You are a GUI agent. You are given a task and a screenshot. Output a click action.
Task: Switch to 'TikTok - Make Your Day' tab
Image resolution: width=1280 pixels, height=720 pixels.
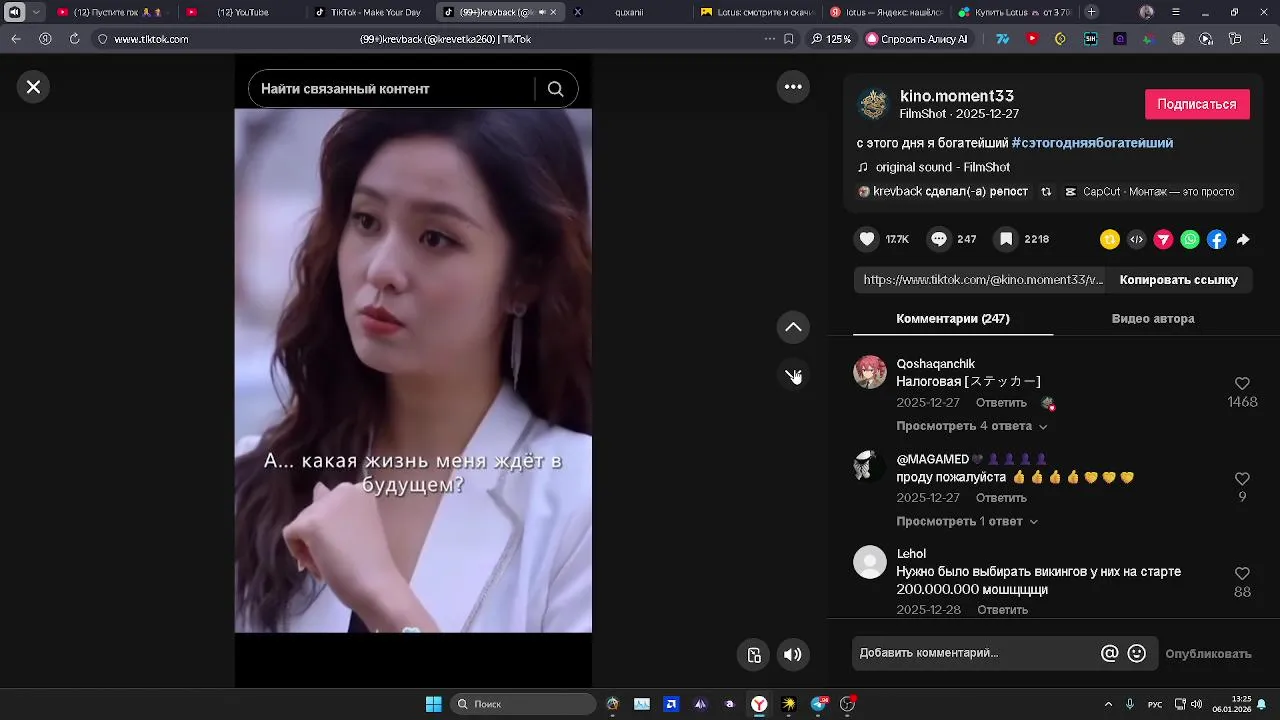[368, 12]
